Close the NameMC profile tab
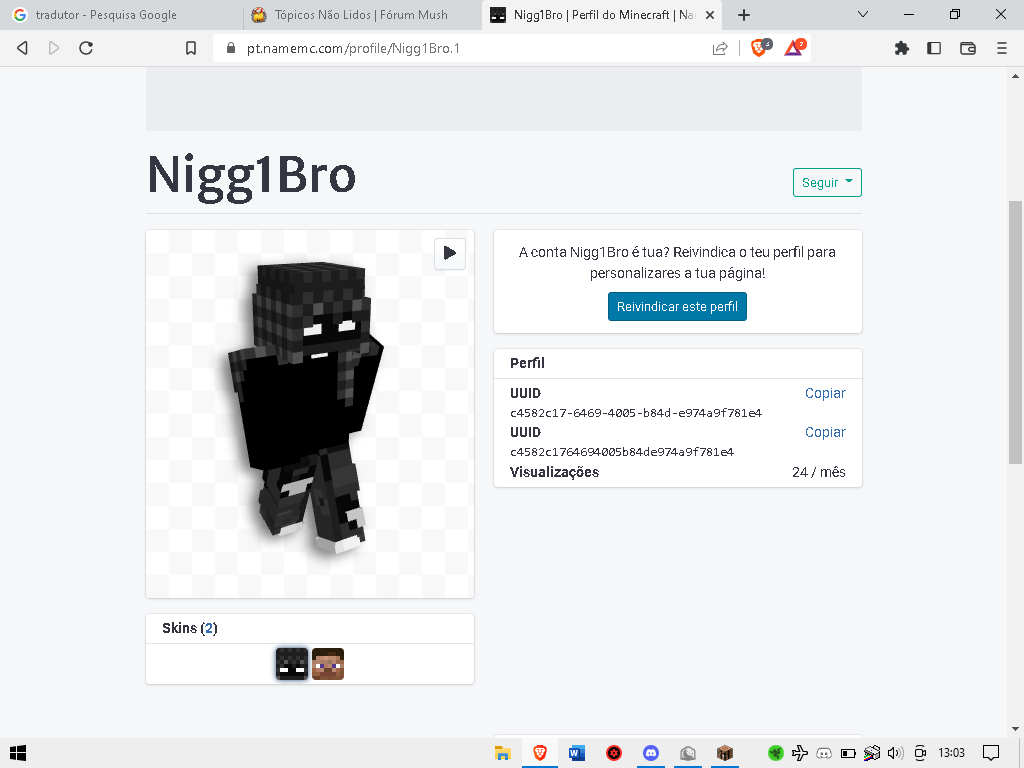This screenshot has height=768, width=1024. pos(710,14)
